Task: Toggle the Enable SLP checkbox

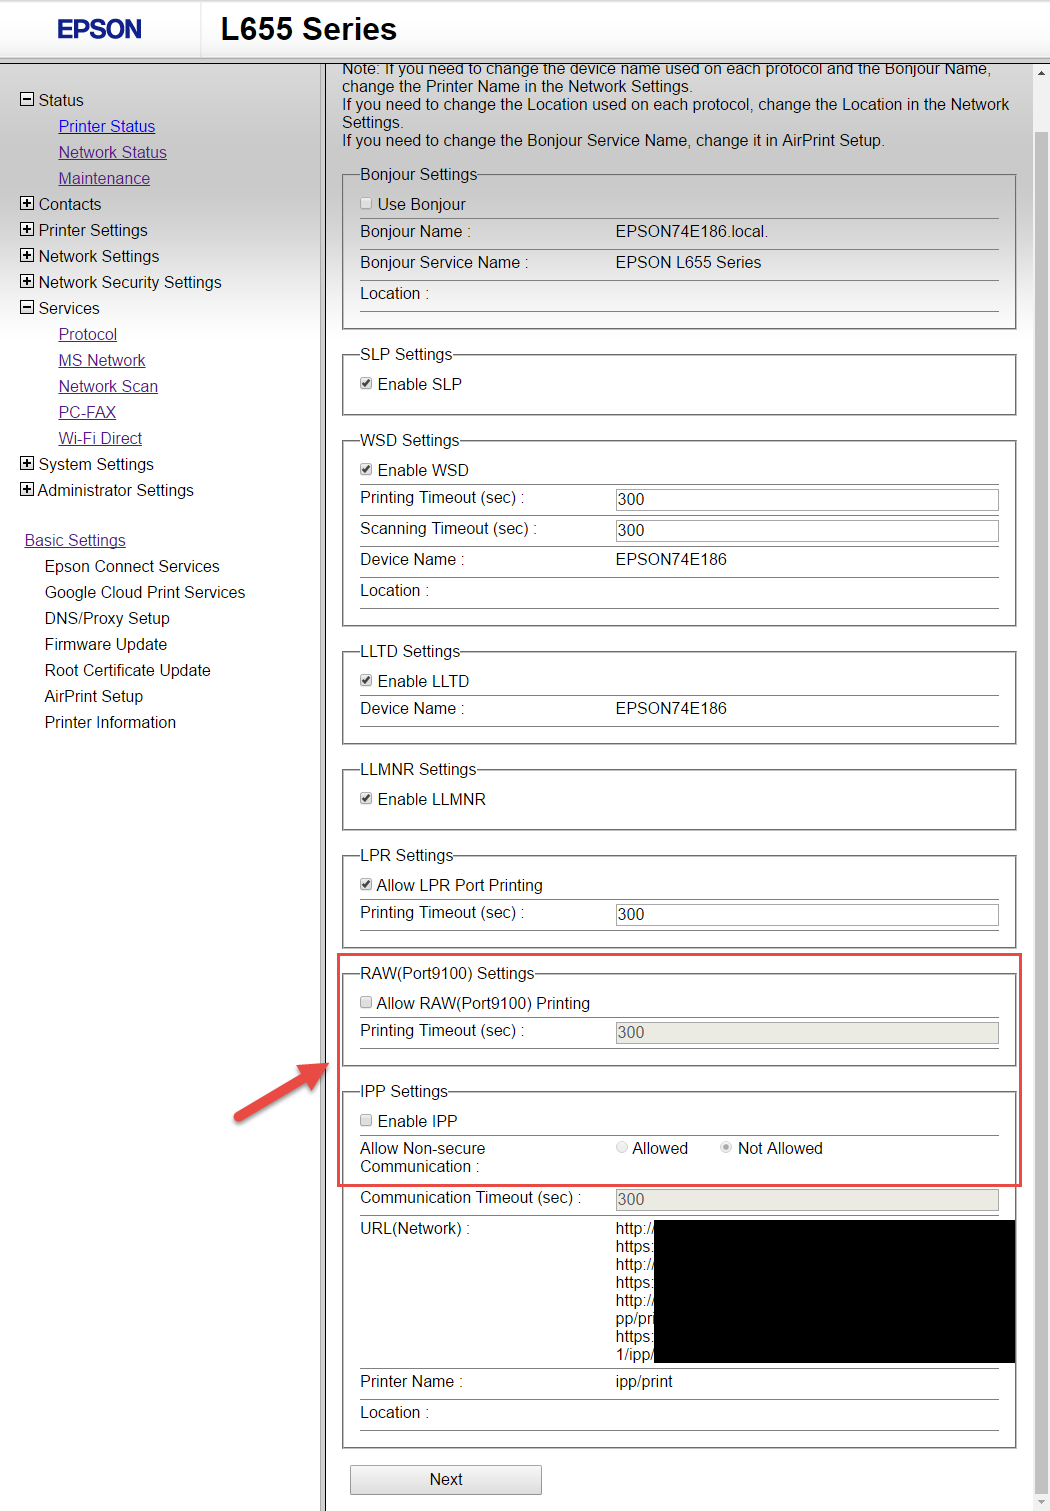Action: pos(366,383)
